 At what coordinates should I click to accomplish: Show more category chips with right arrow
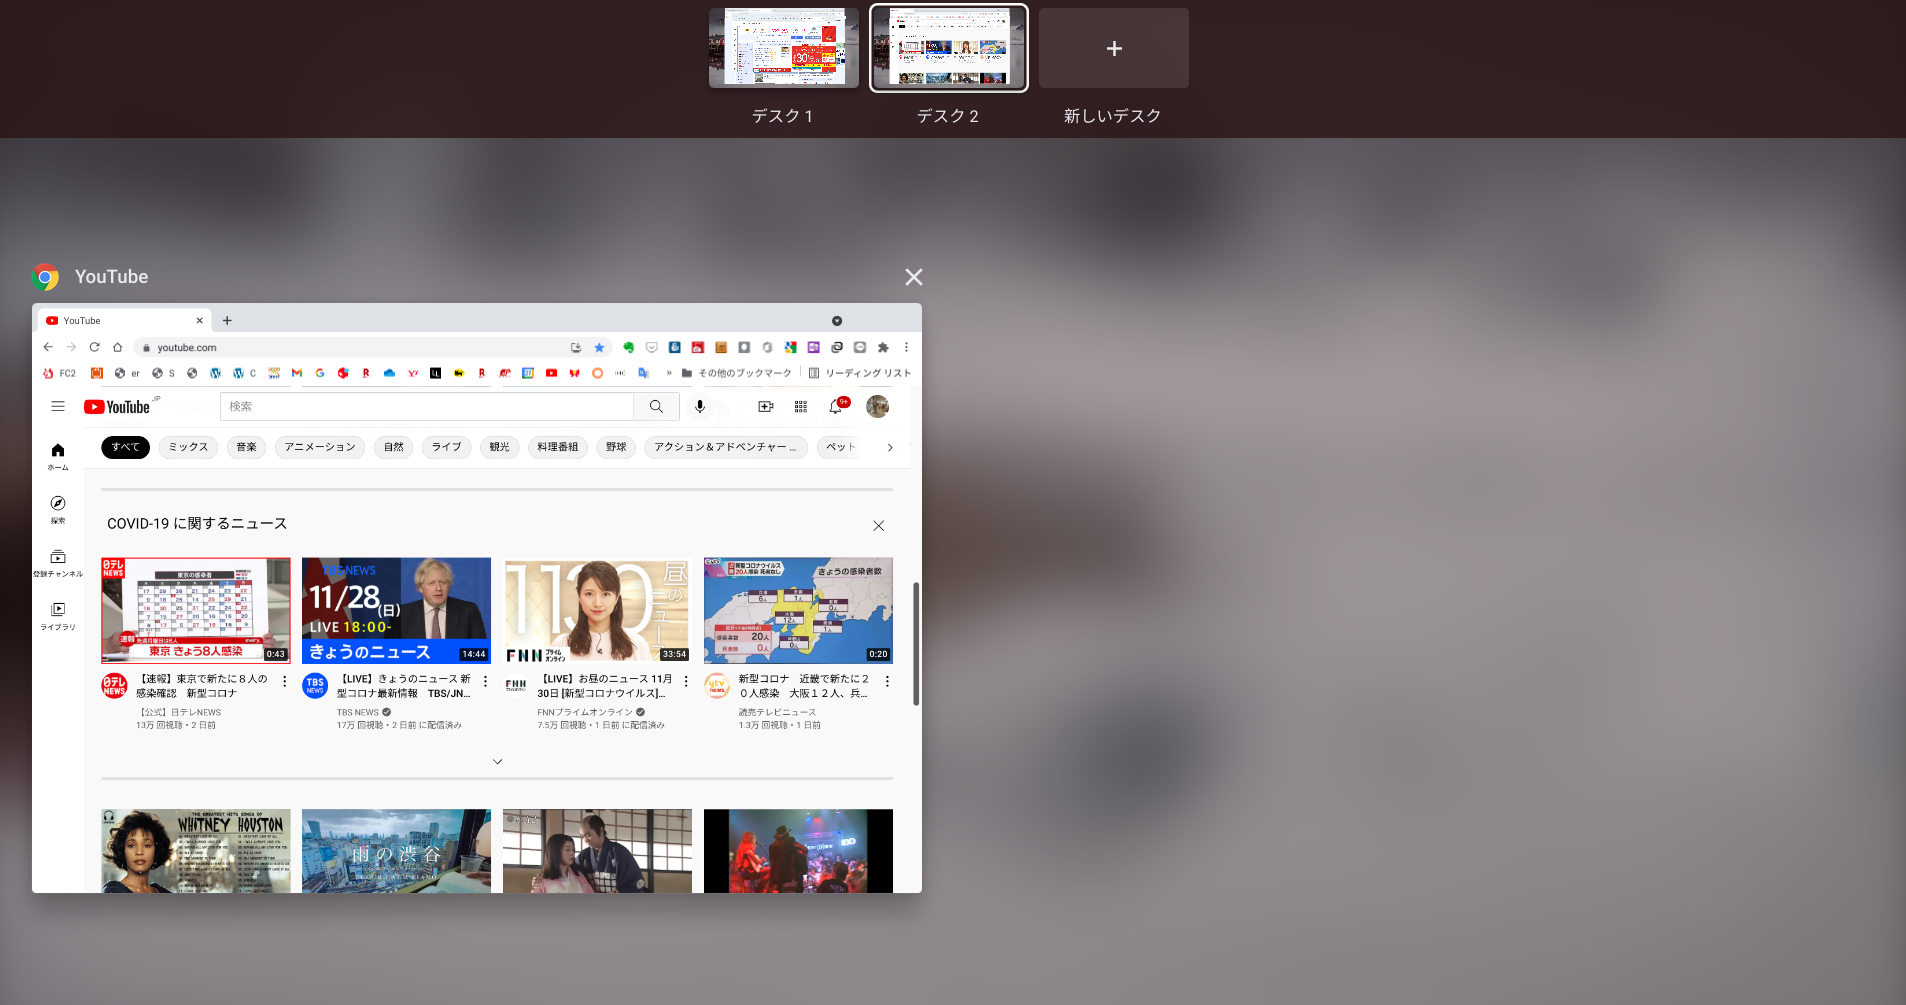(890, 447)
